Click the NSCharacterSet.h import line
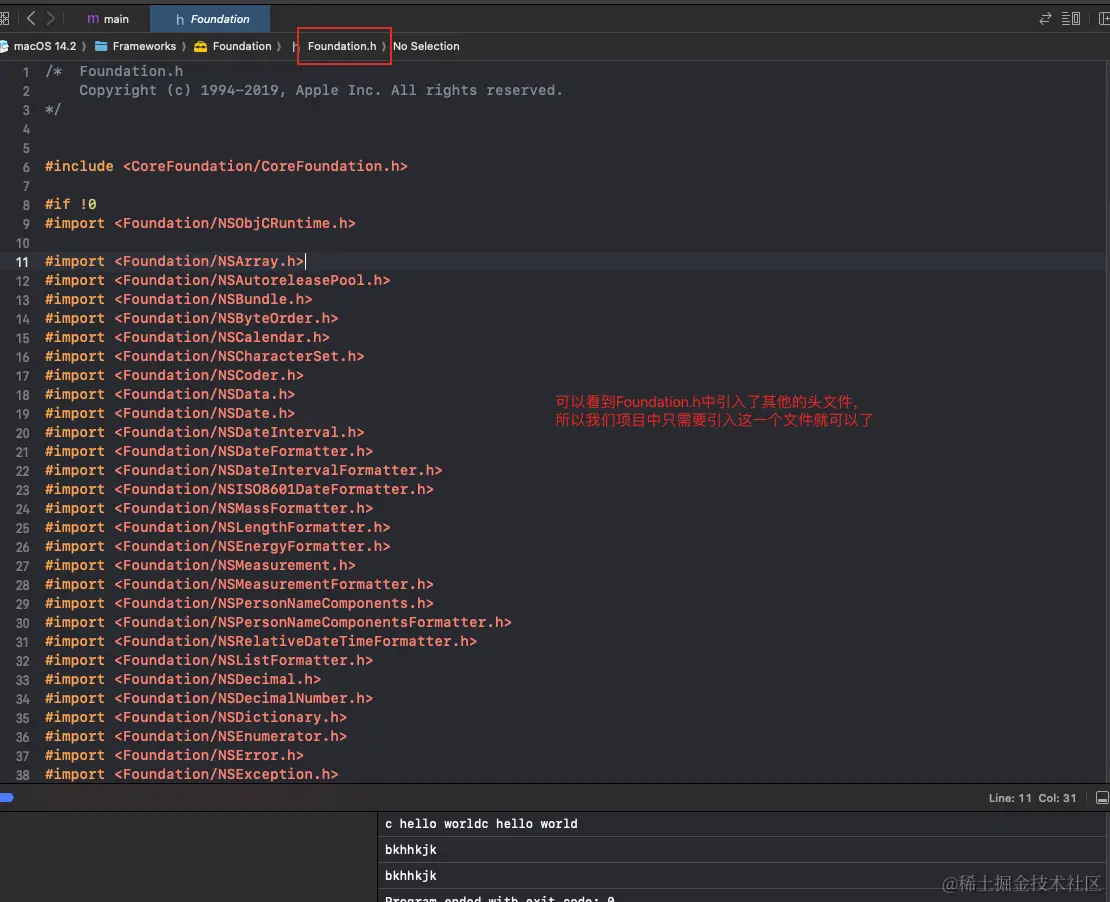The height and width of the screenshot is (902, 1110). (x=205, y=357)
